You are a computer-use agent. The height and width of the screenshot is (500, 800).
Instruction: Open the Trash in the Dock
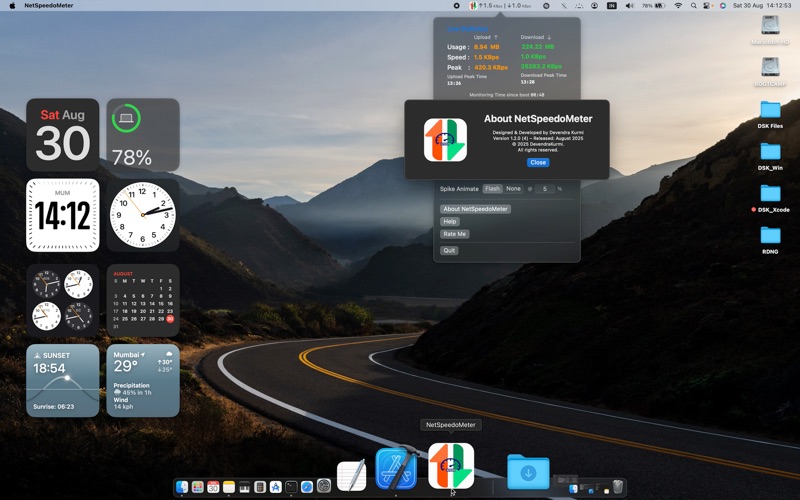point(617,486)
